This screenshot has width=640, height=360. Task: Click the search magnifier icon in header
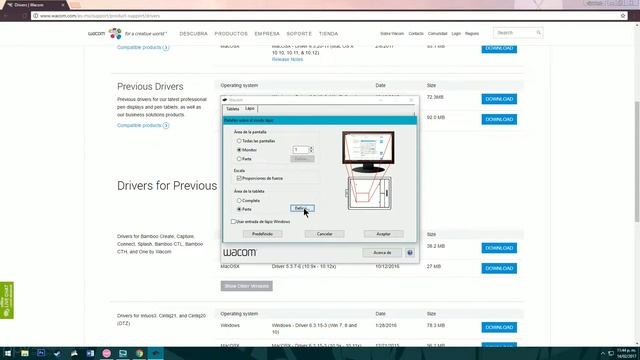[x=538, y=33]
